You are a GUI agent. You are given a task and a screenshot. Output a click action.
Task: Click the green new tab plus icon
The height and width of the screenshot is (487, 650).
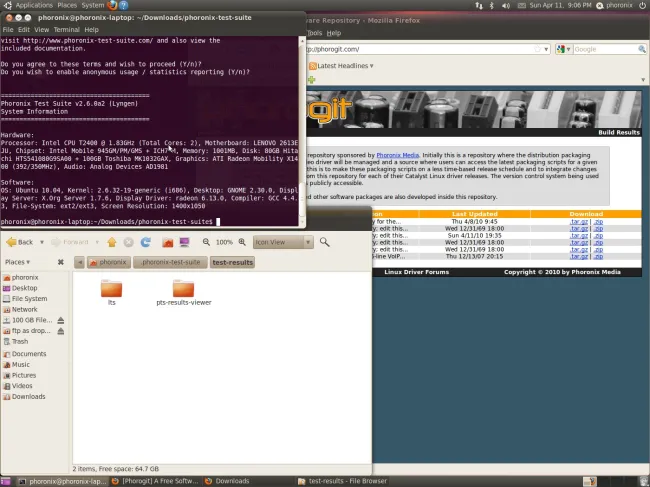coord(311,80)
